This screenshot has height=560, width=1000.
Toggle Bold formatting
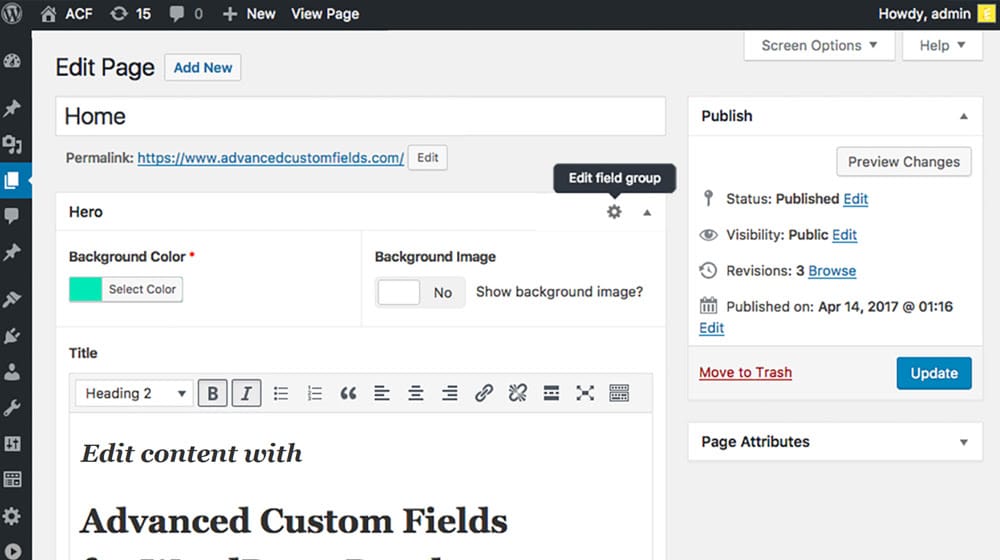212,393
